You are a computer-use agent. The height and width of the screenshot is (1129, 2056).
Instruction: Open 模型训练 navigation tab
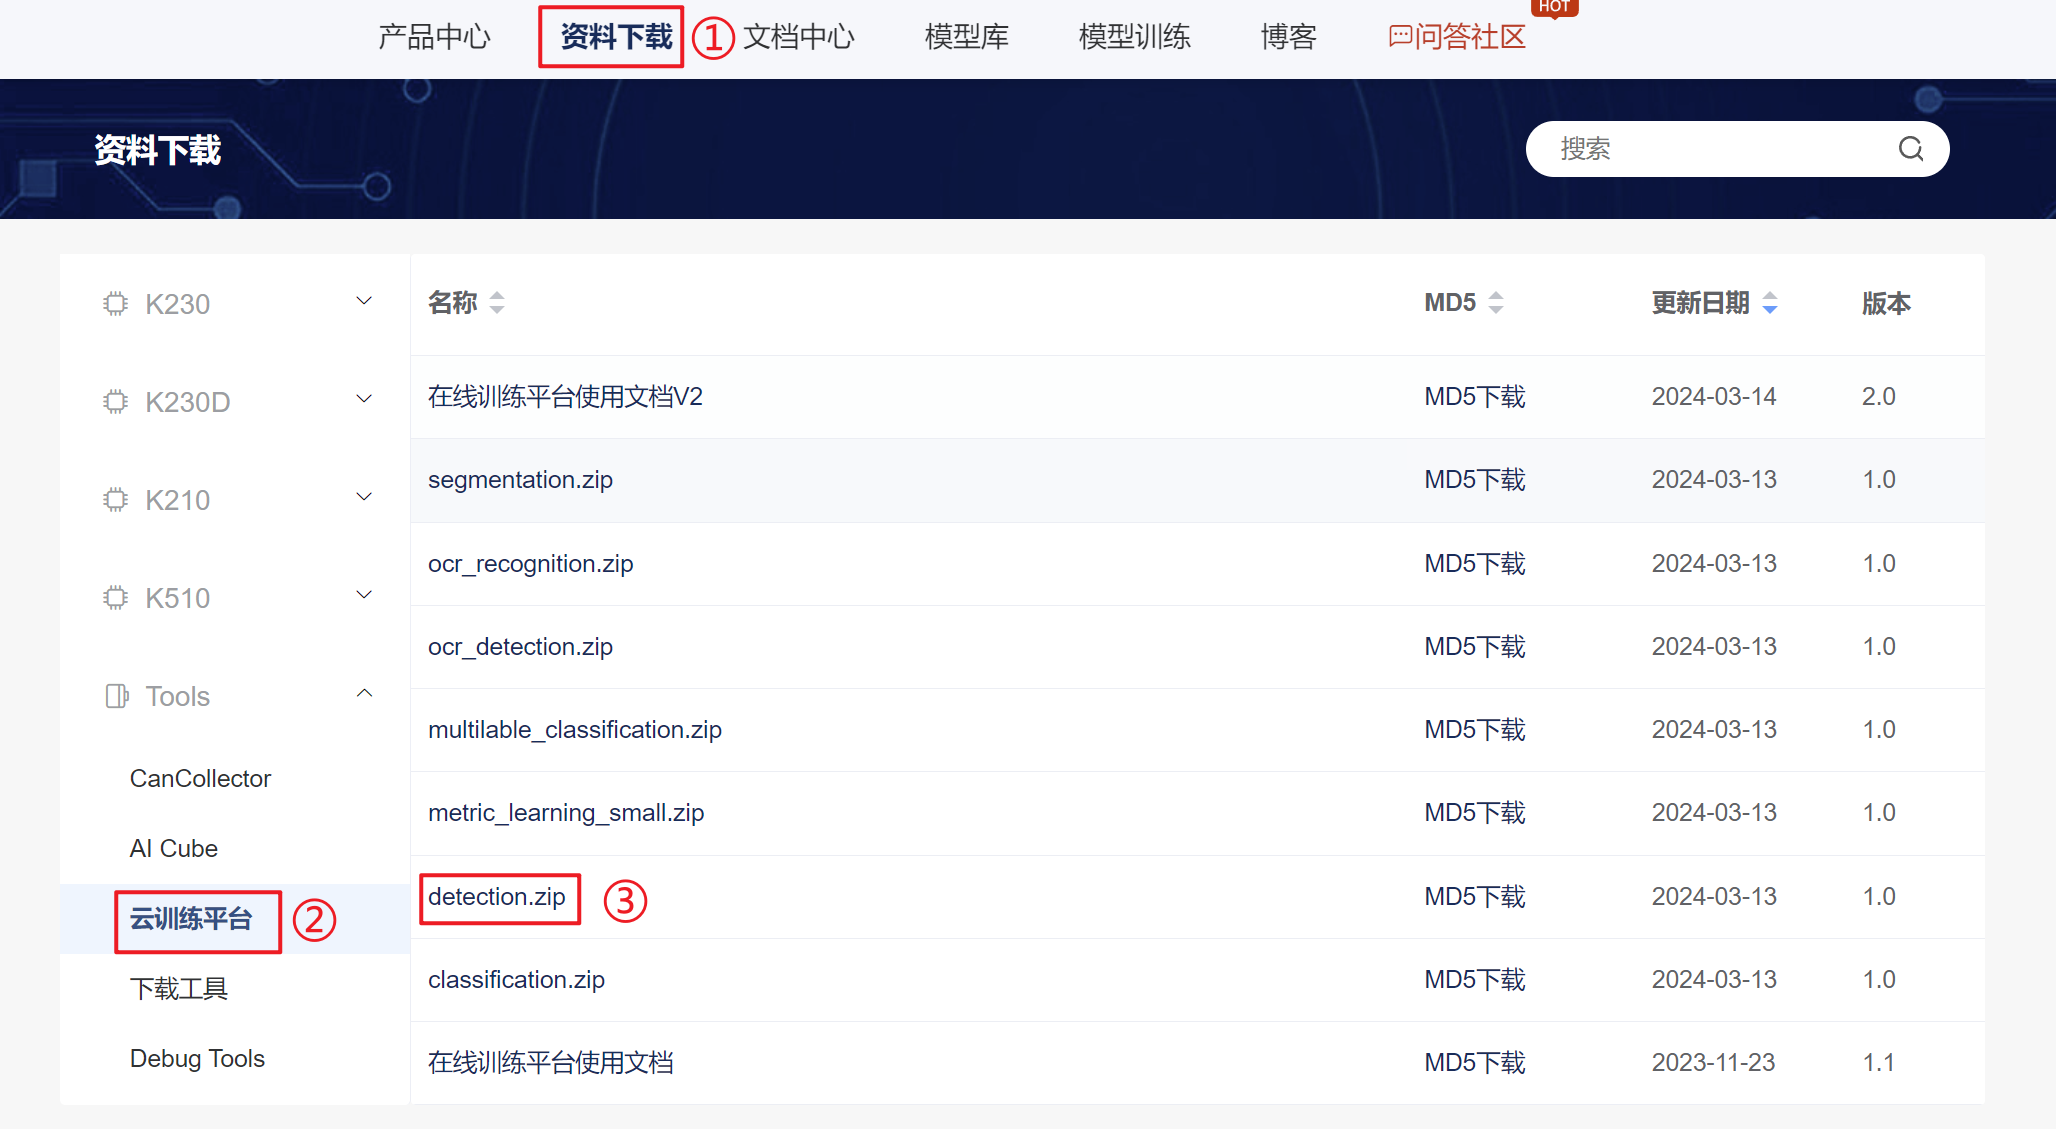(1135, 37)
